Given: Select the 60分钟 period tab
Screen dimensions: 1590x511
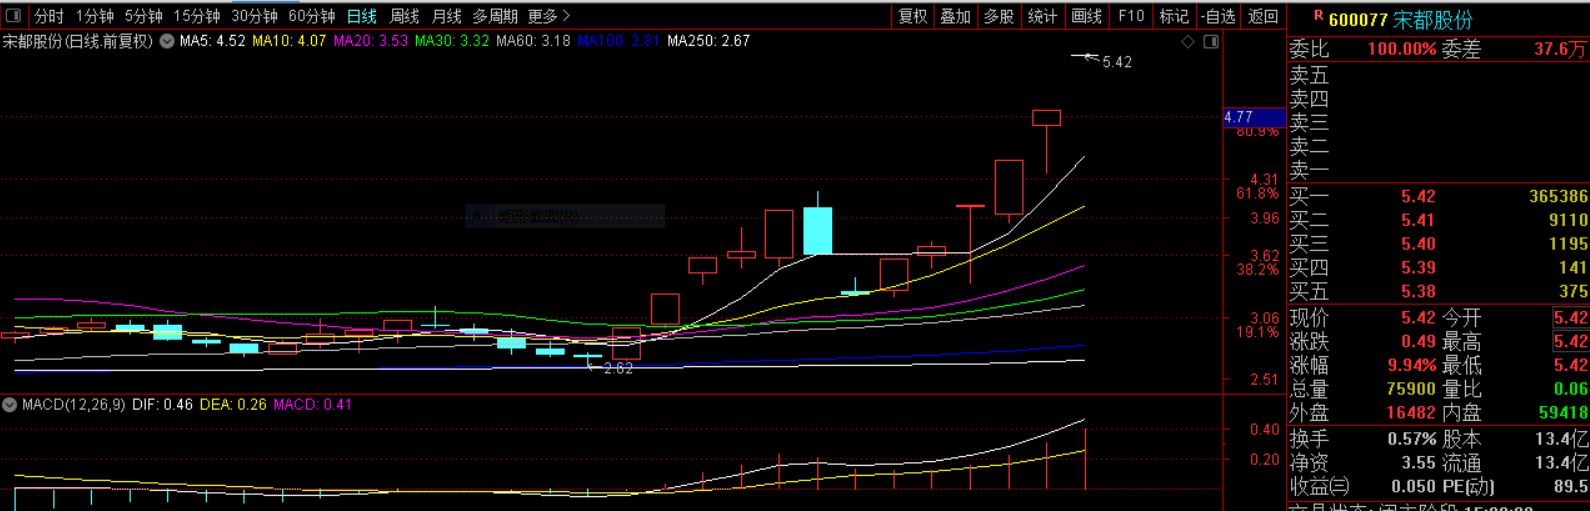Looking at the screenshot, I should point(311,16).
